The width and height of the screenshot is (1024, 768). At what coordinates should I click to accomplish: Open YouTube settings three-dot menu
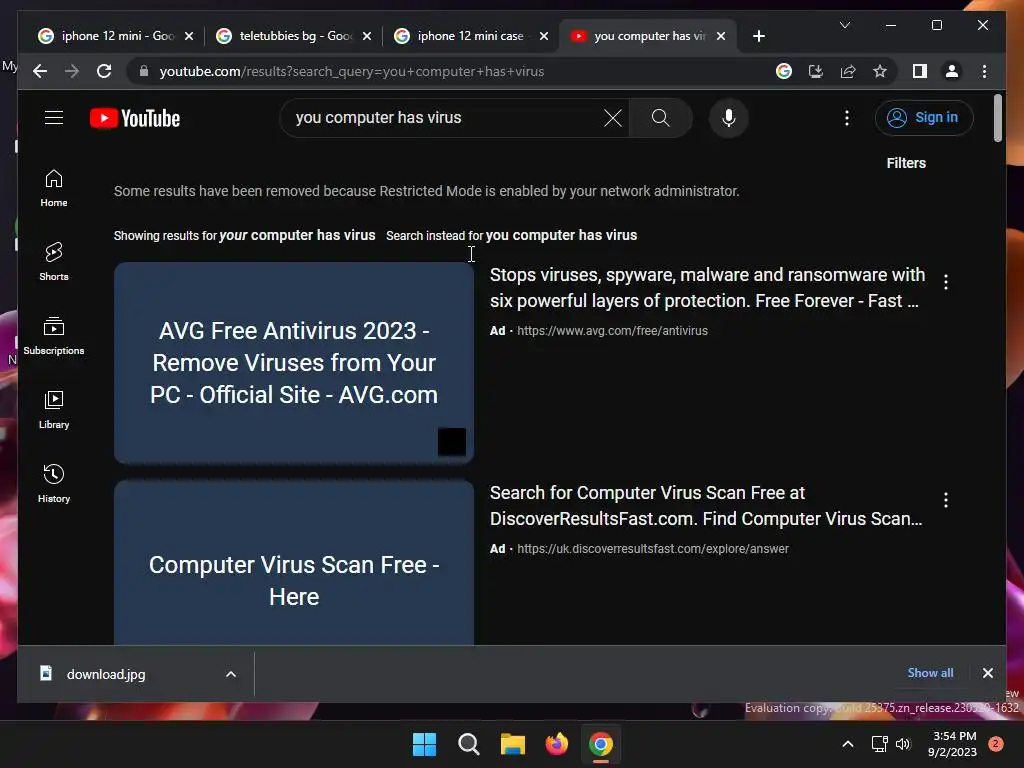(x=847, y=118)
